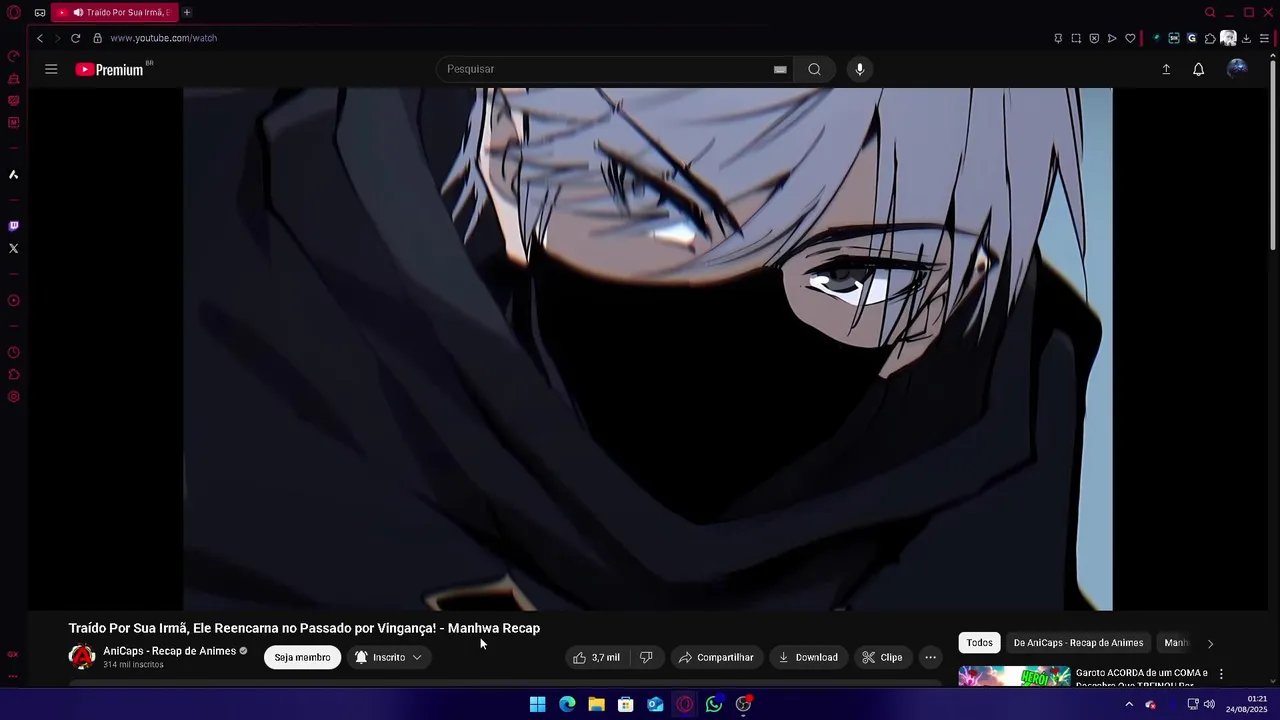The height and width of the screenshot is (720, 1280).
Task: Open the volume speaker tray icon
Action: pos(1209,704)
